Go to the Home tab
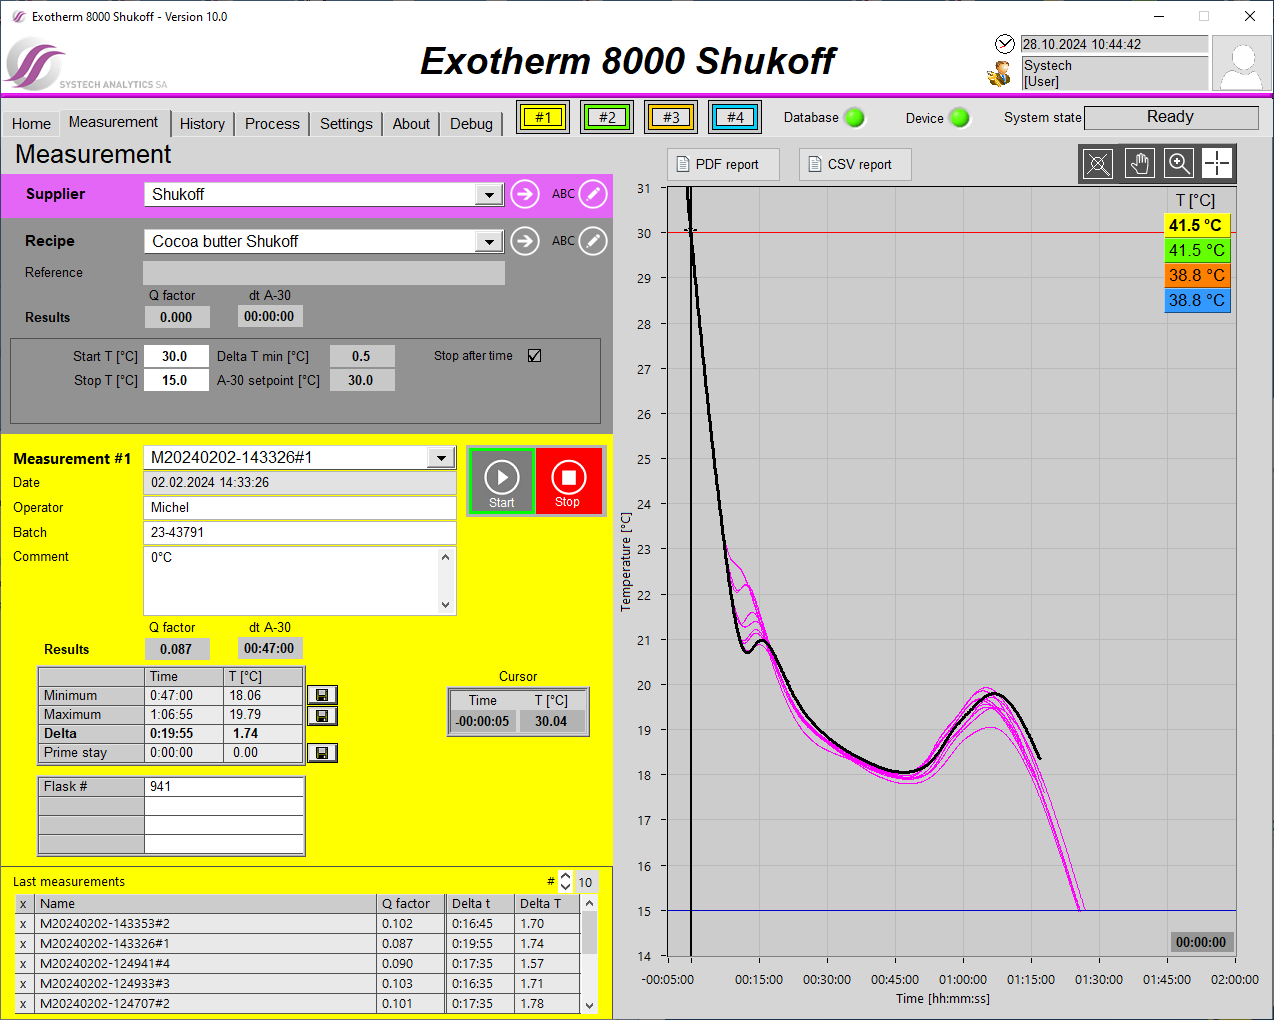 pos(31,124)
